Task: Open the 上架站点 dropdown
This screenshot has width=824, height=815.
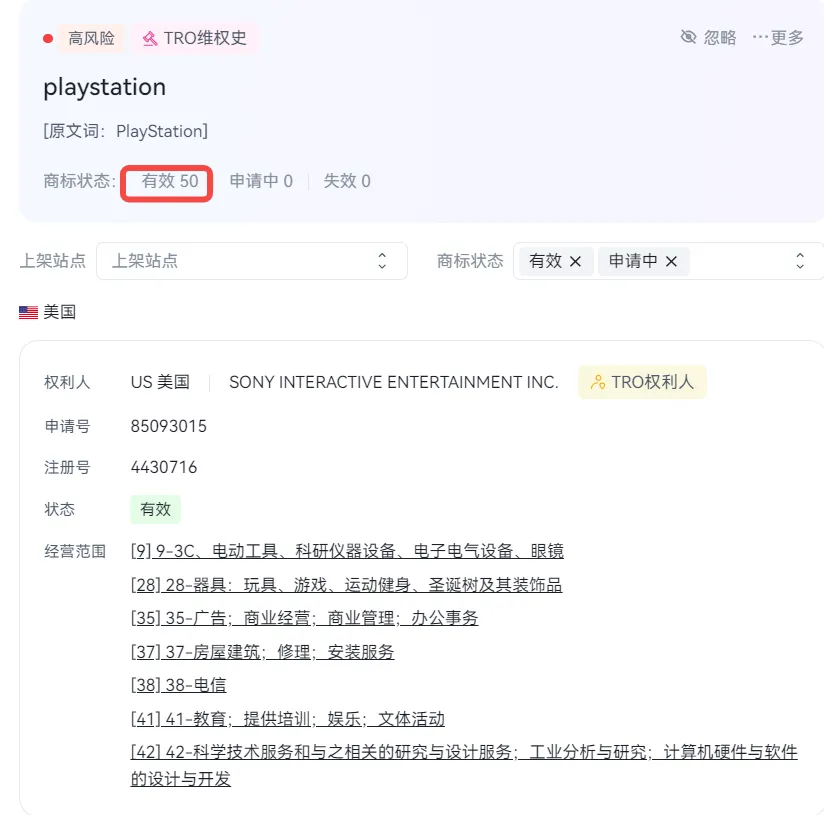Action: (x=252, y=261)
